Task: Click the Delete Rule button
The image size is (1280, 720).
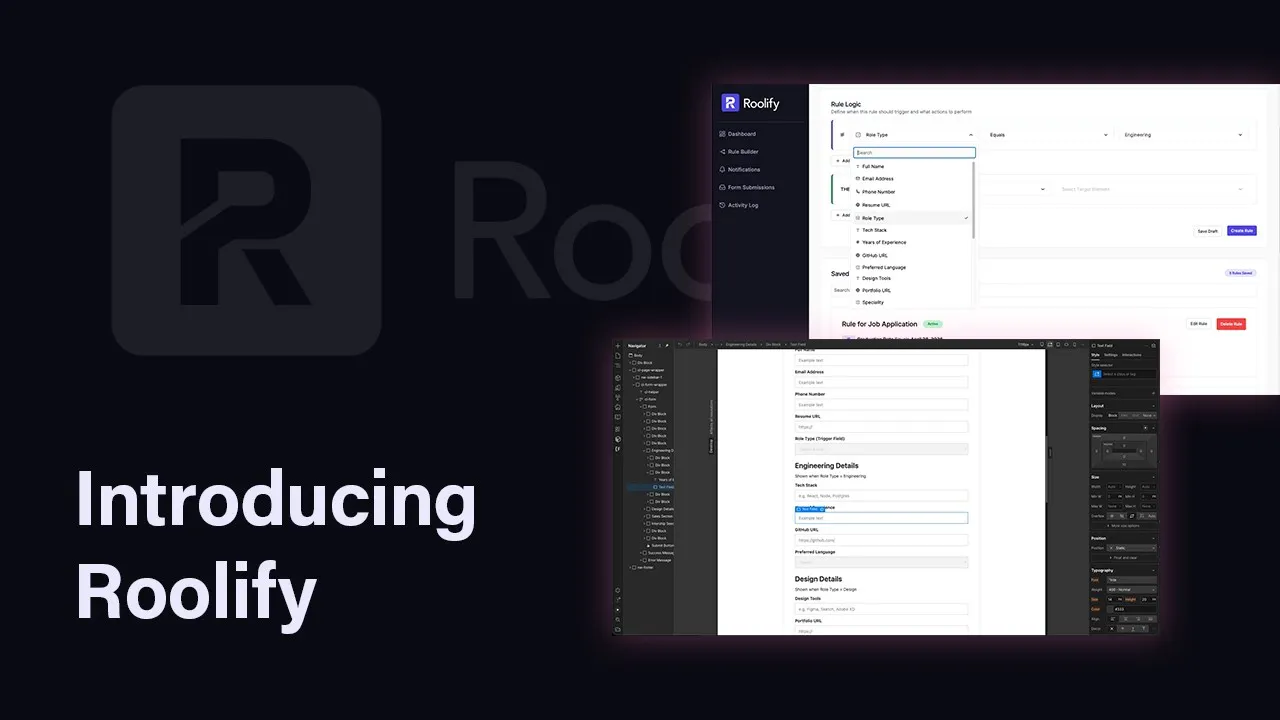Action: (x=1231, y=324)
